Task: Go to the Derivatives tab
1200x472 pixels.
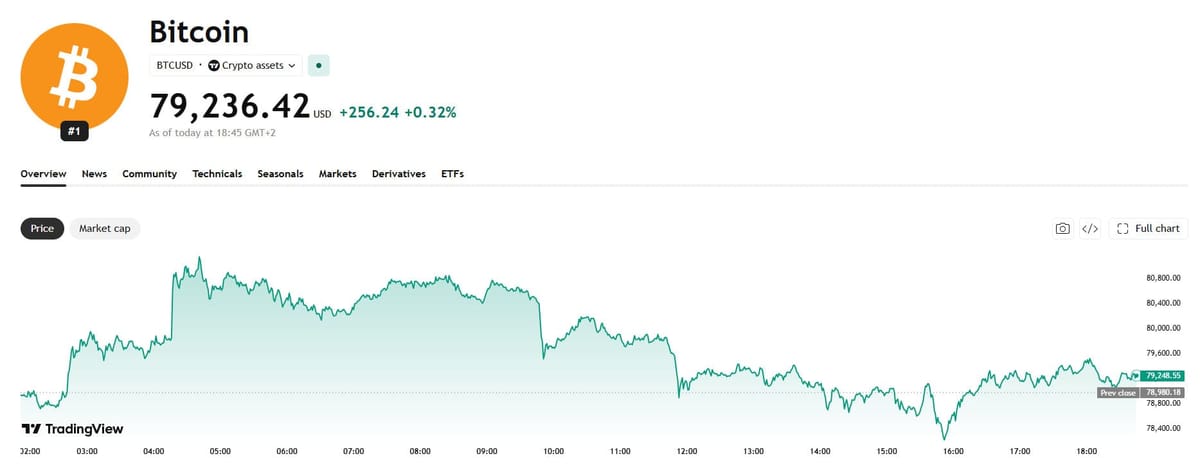Action: 399,174
